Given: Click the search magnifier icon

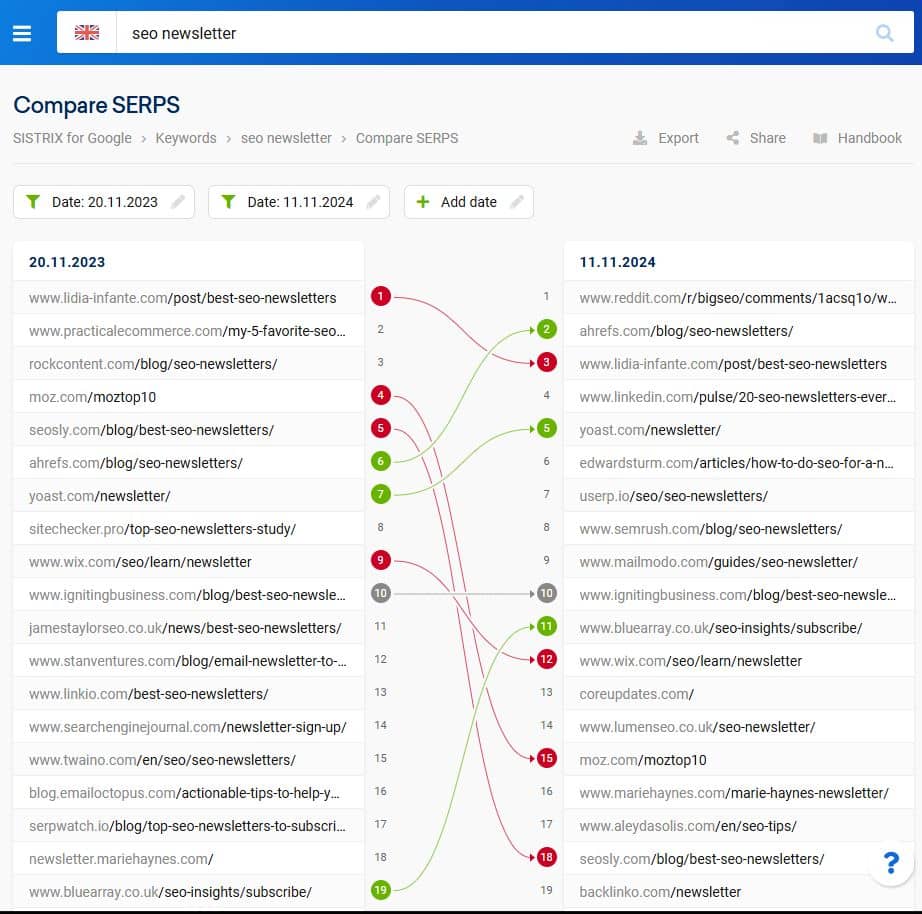Looking at the screenshot, I should pyautogui.click(x=884, y=33).
